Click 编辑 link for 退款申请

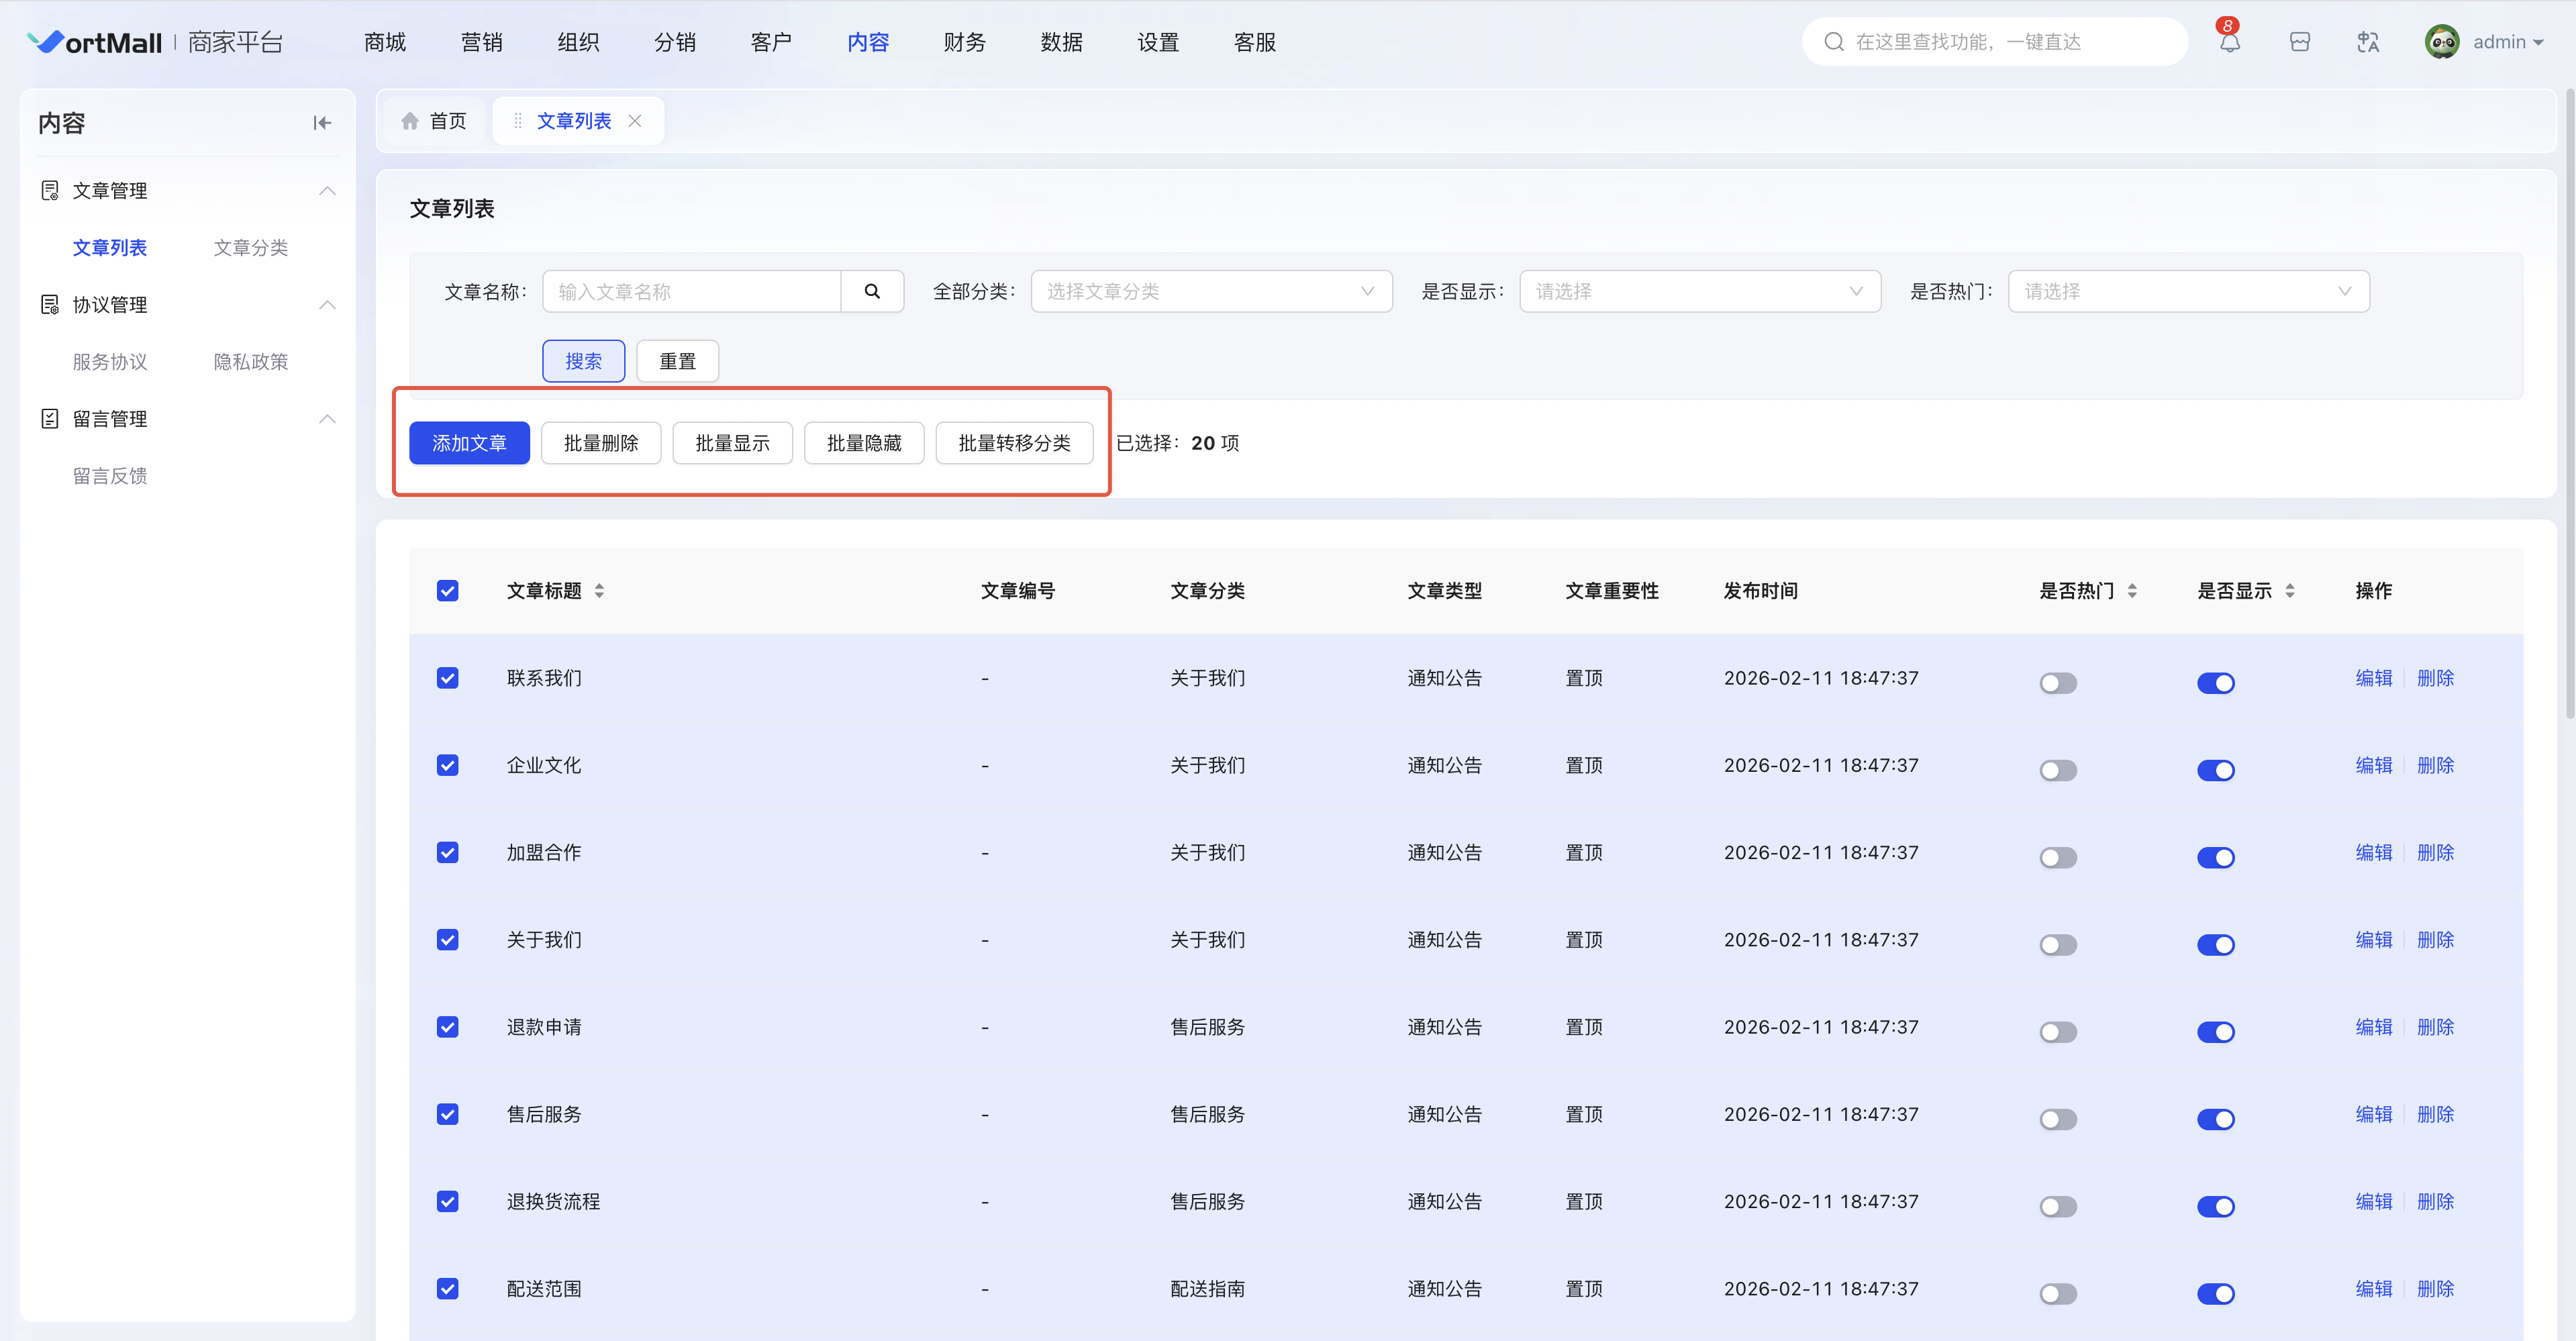[x=2373, y=1027]
